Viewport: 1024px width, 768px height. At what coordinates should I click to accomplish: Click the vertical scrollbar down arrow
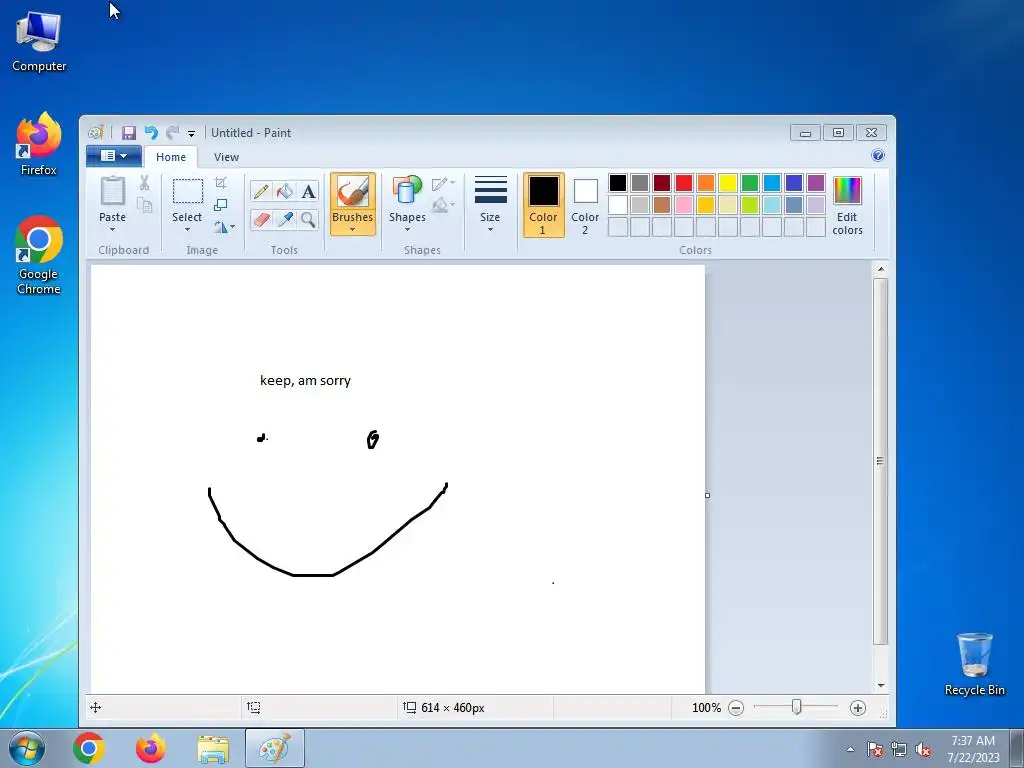880,686
